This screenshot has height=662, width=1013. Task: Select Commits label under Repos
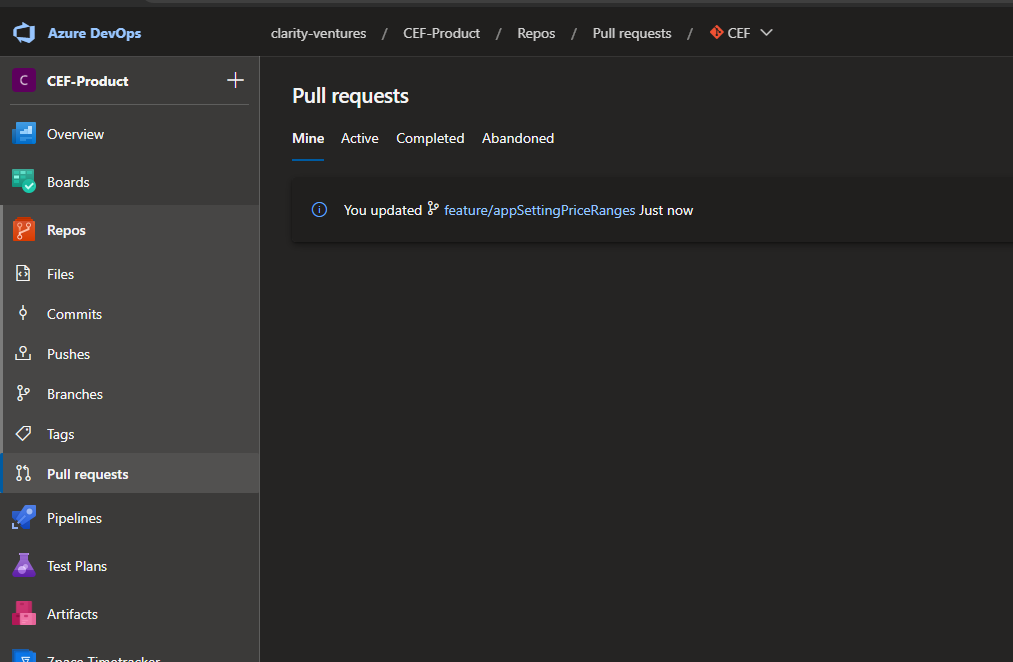pos(74,315)
